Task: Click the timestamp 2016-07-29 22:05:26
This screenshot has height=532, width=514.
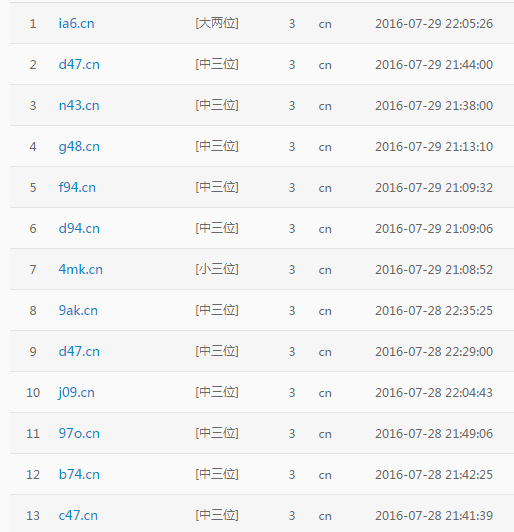Action: tap(434, 24)
